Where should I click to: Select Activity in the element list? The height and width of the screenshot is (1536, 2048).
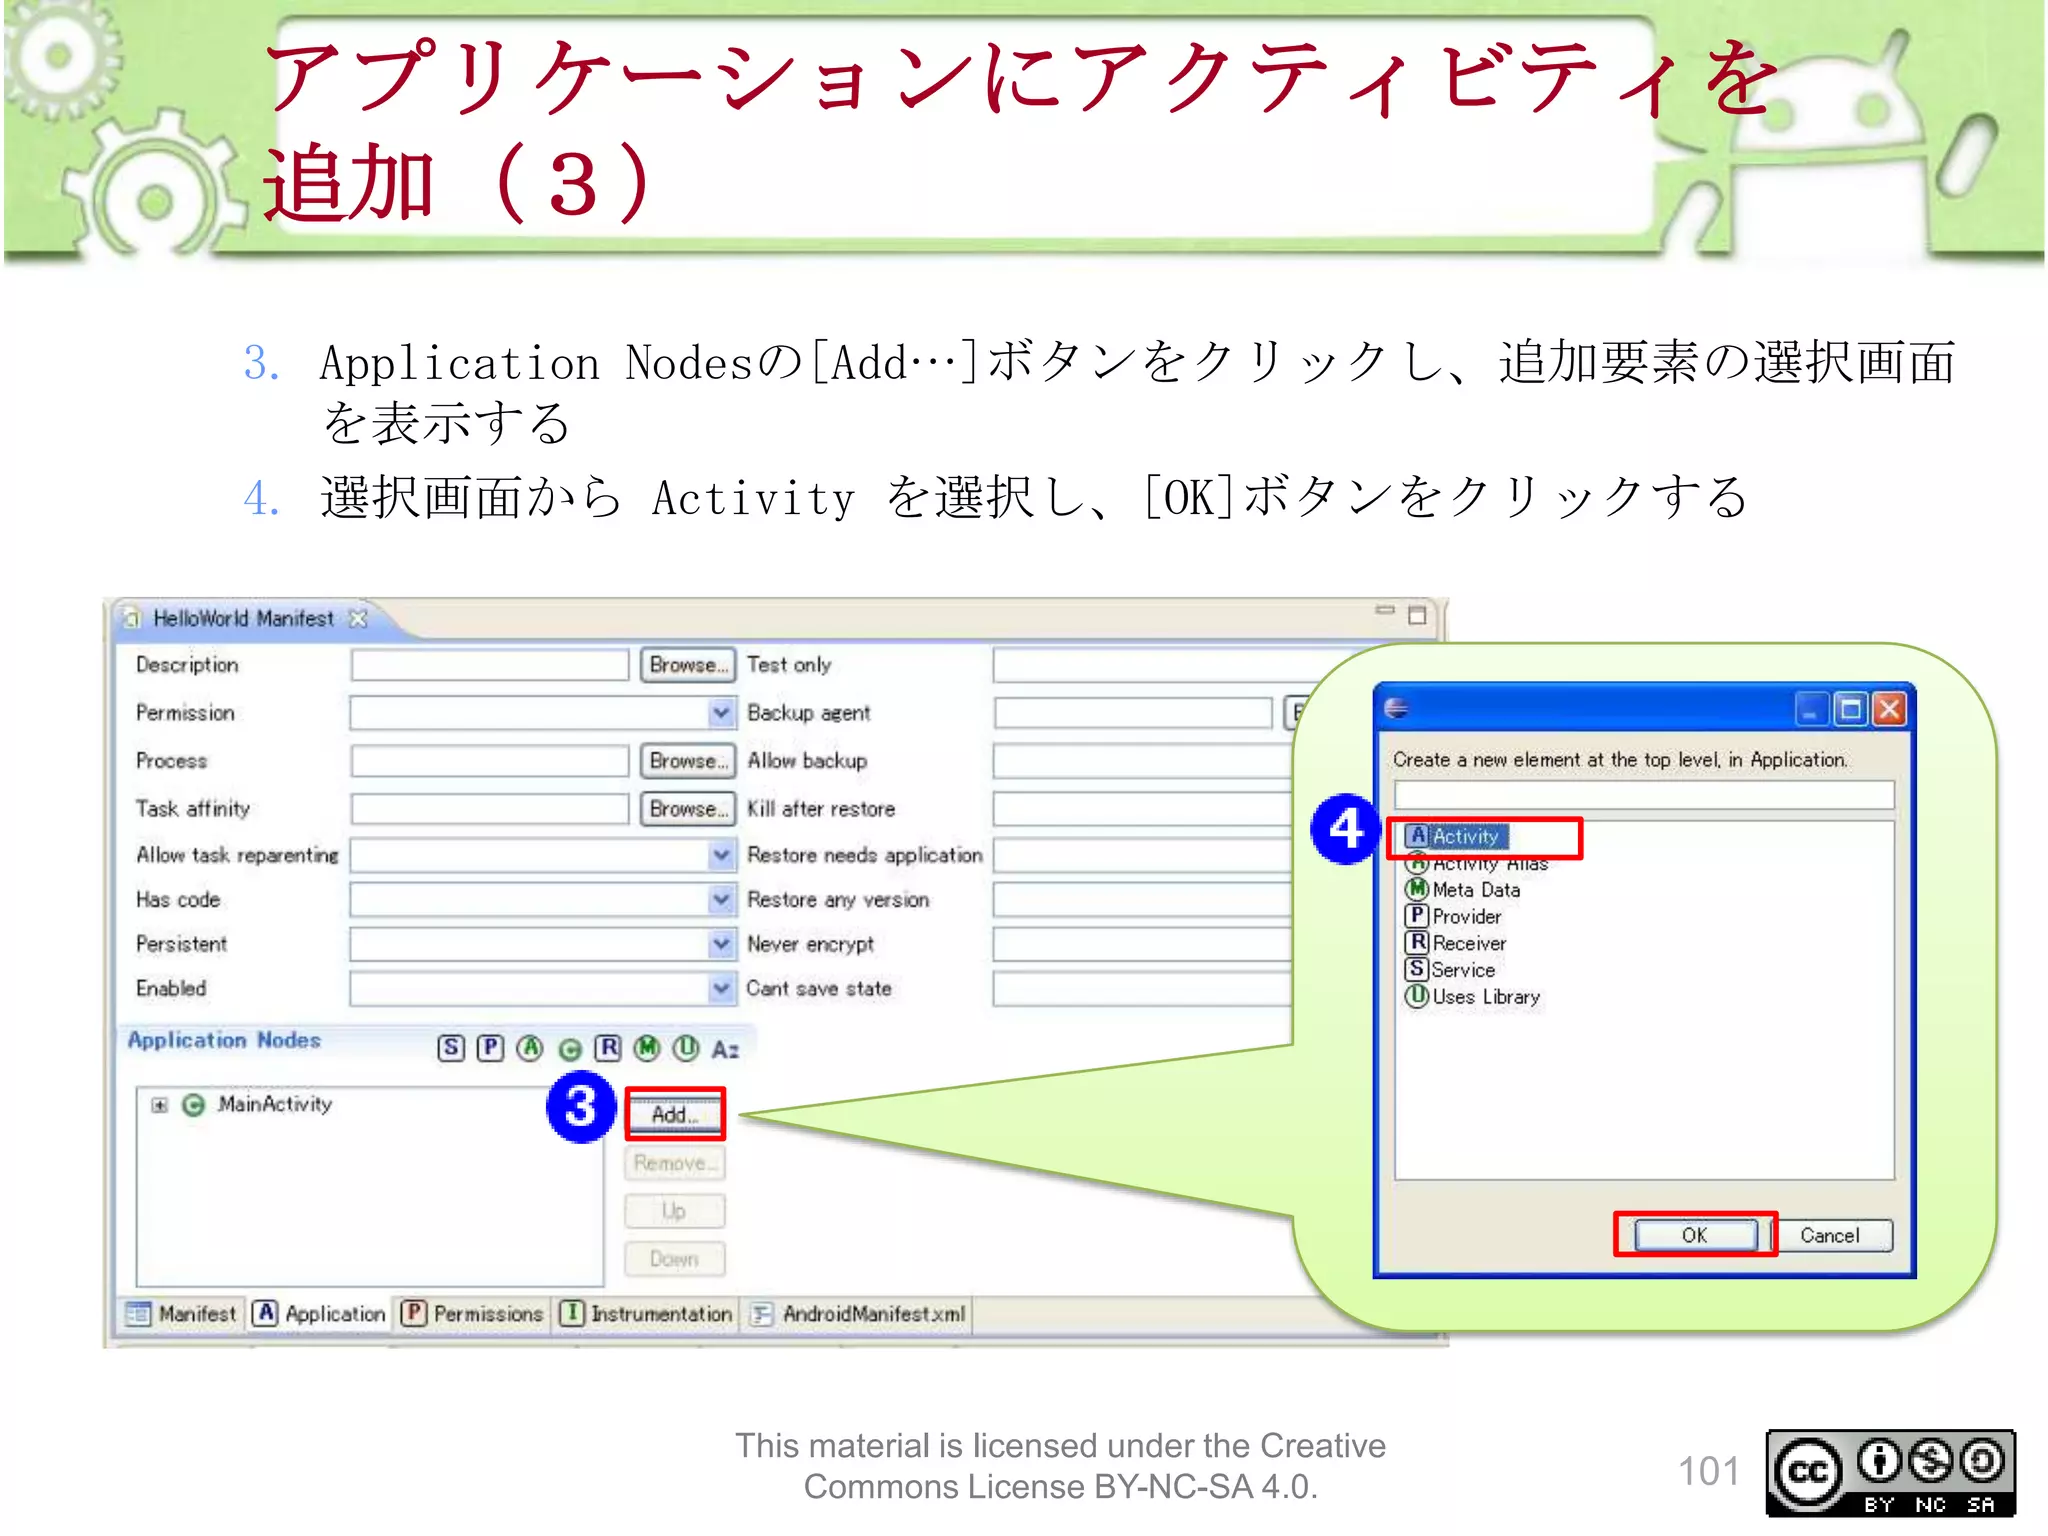[1456, 836]
